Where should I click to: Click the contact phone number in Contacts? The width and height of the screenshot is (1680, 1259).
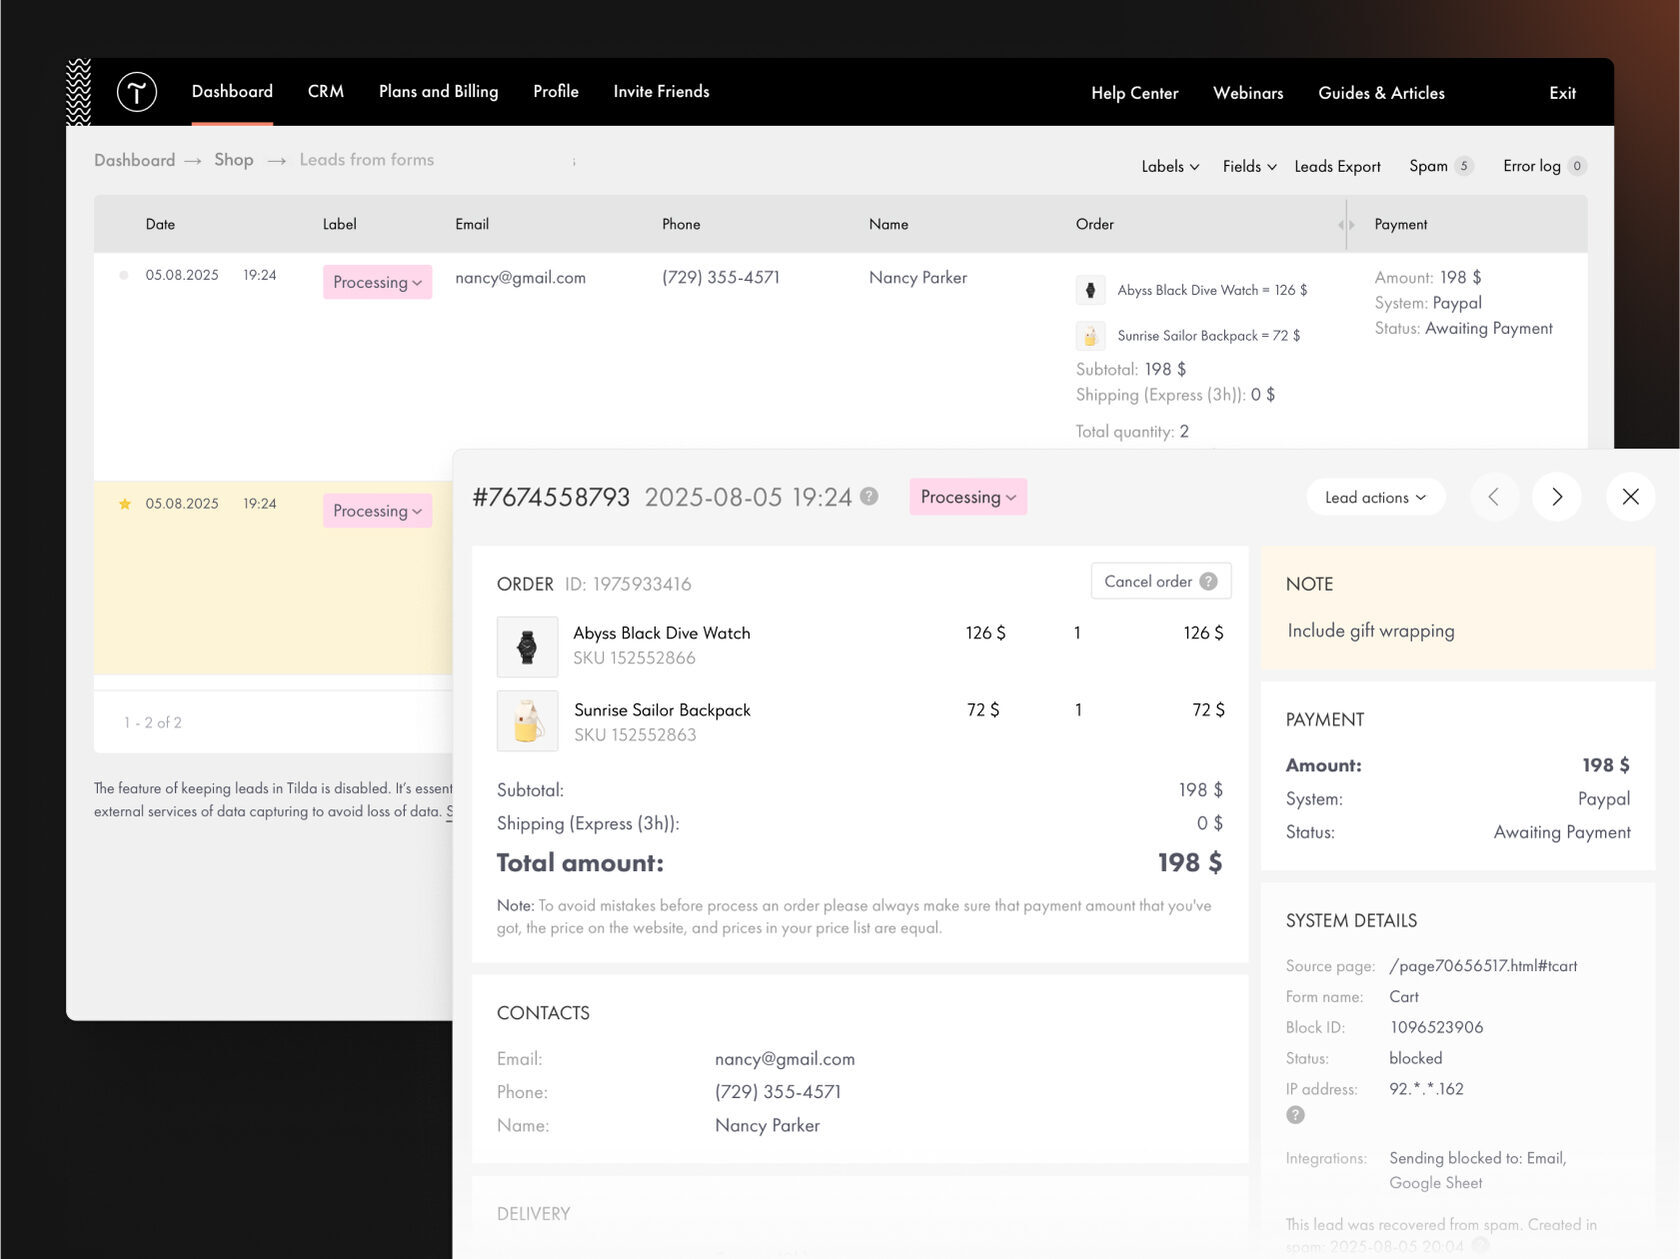point(778,1092)
